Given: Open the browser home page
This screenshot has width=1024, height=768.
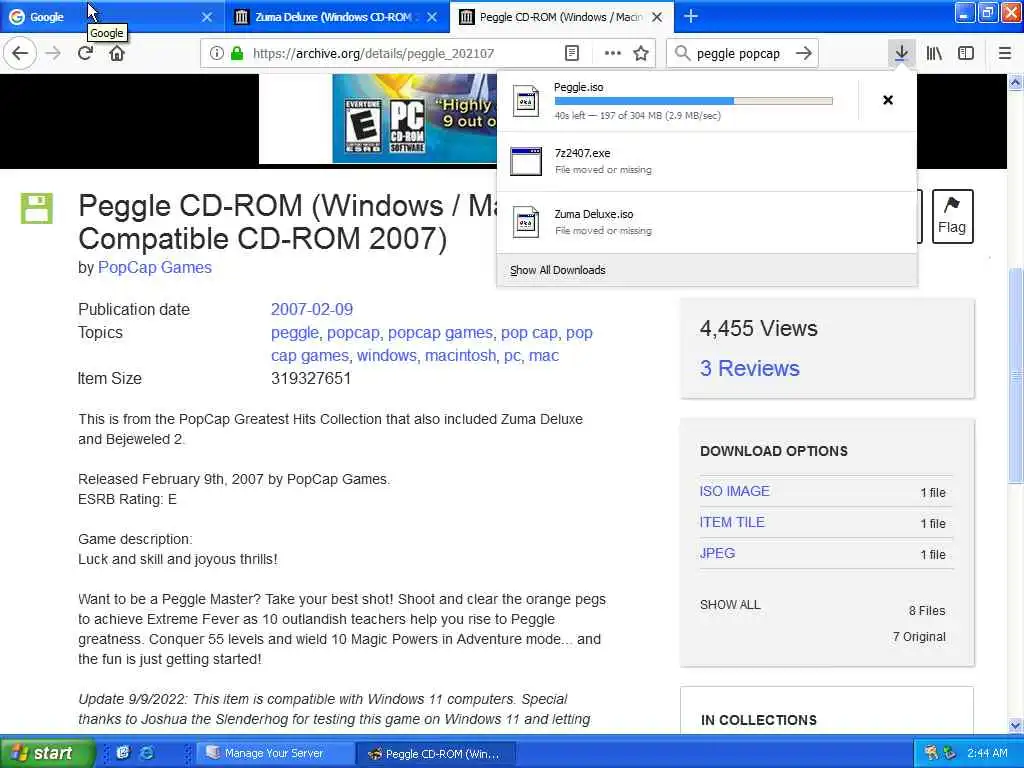Looking at the screenshot, I should (x=117, y=53).
